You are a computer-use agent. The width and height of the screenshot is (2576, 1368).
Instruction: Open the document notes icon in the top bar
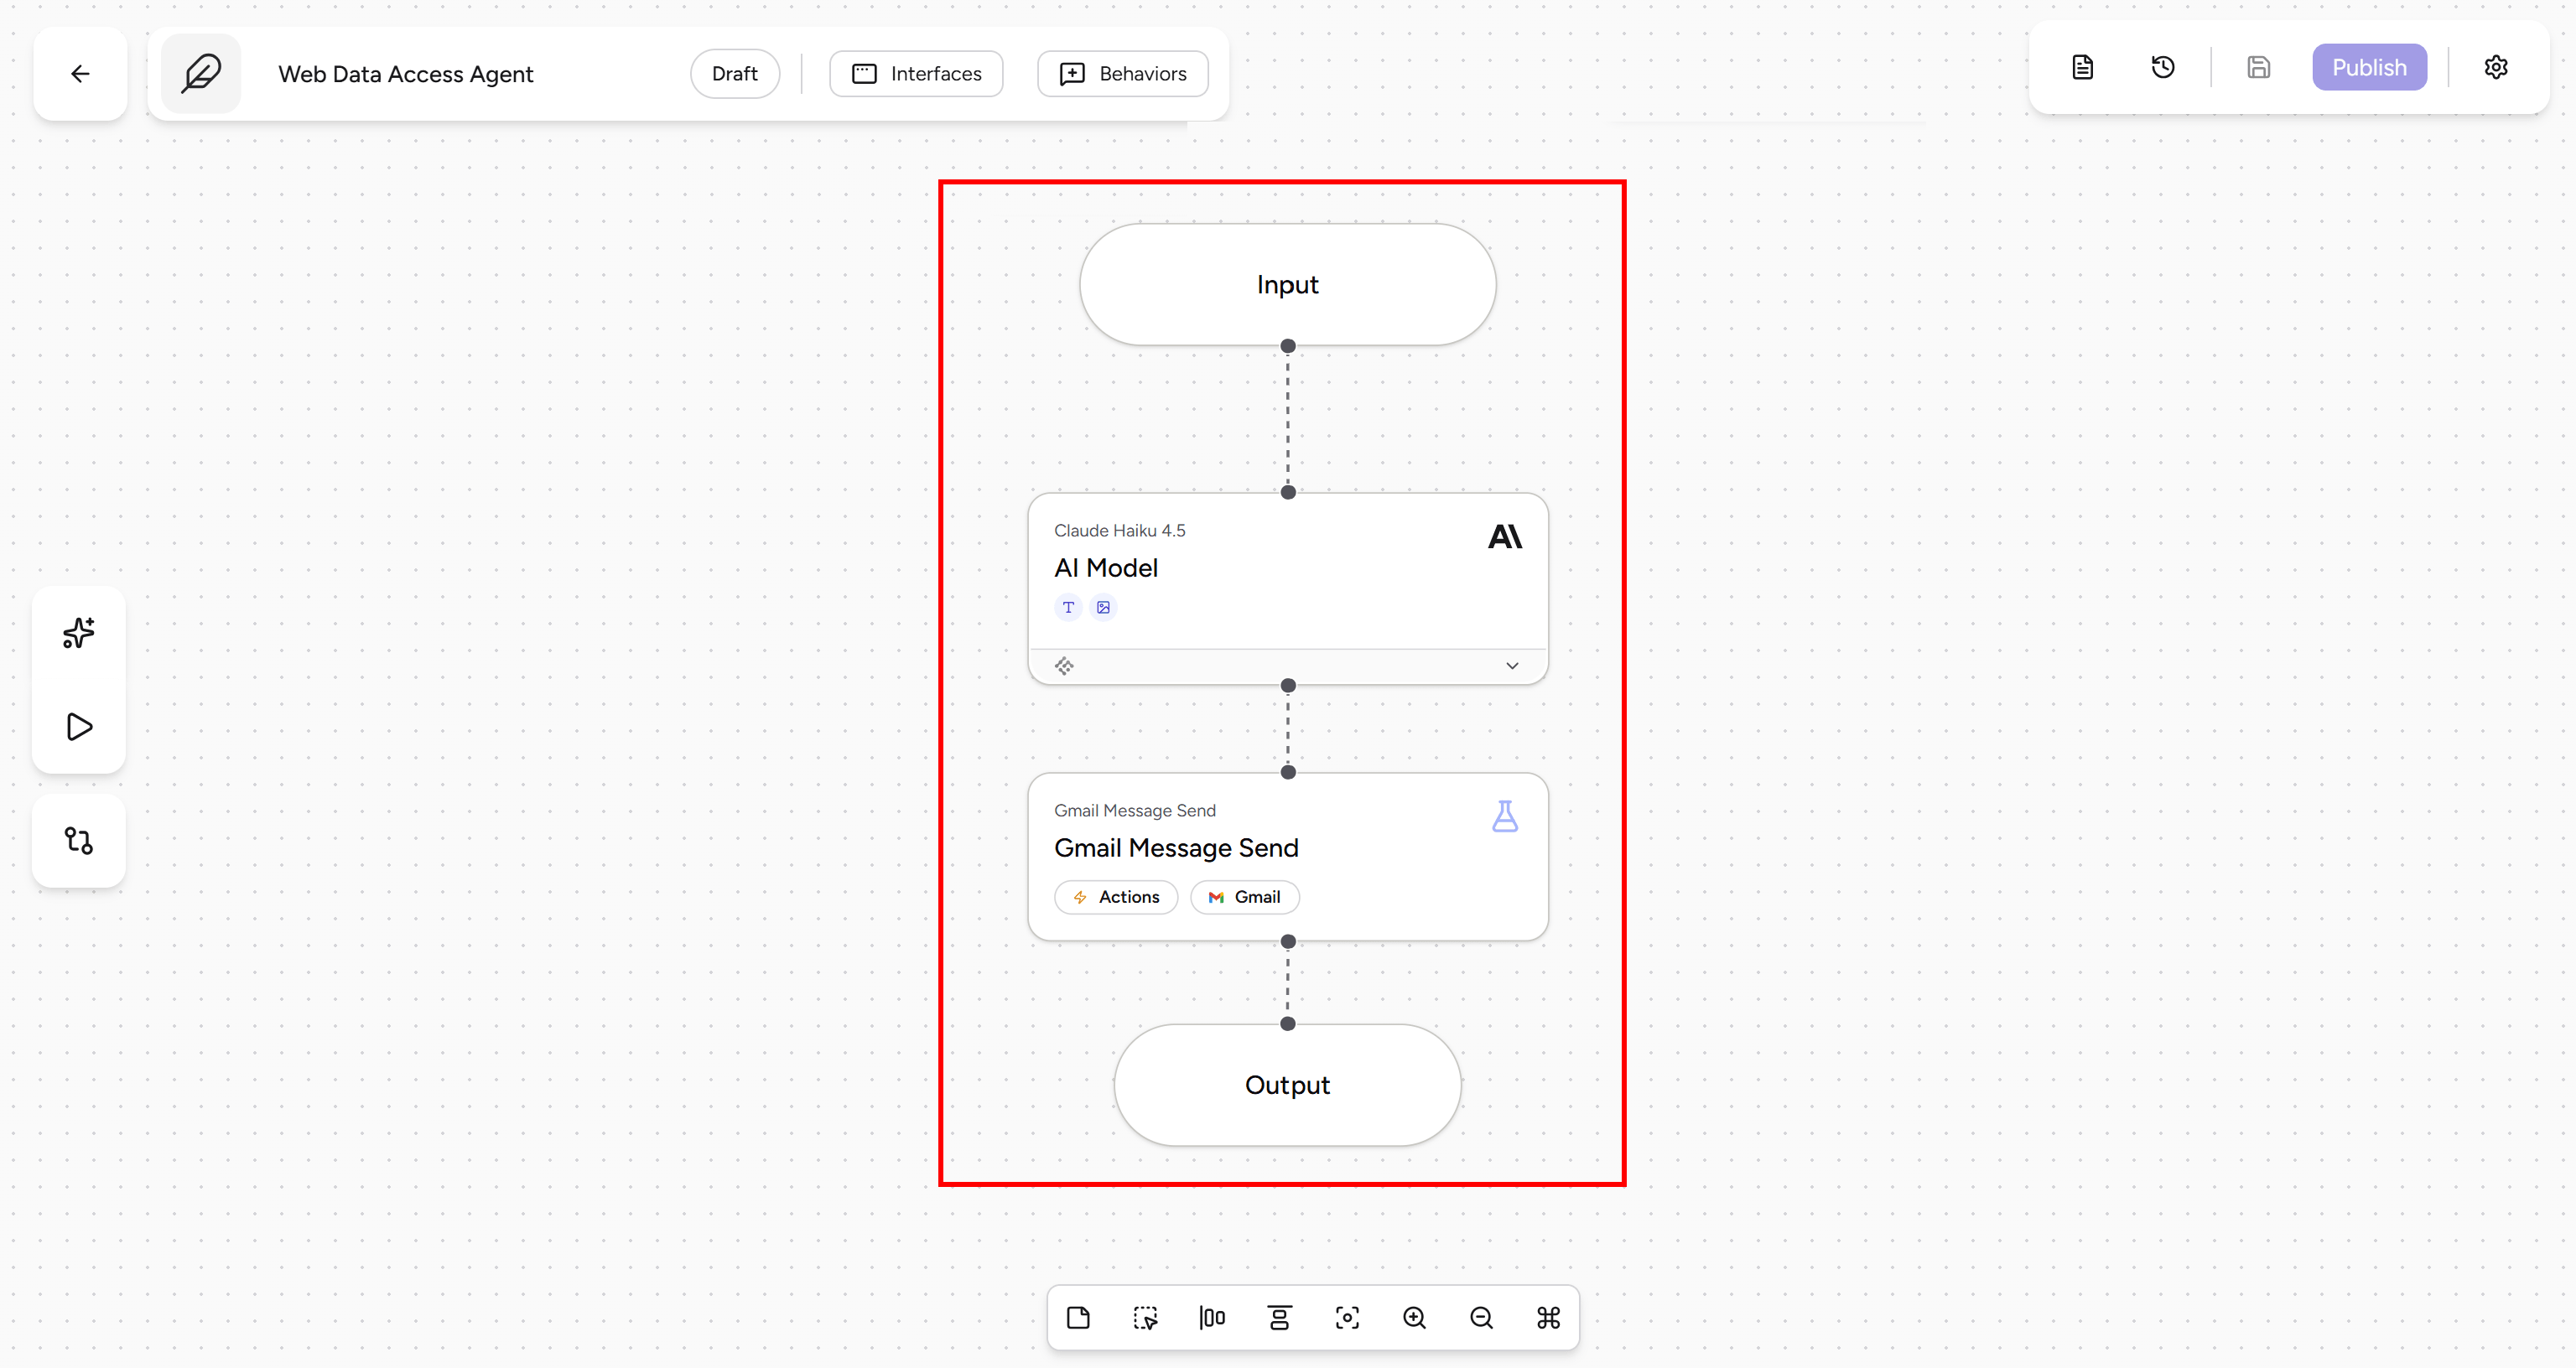coord(2082,68)
